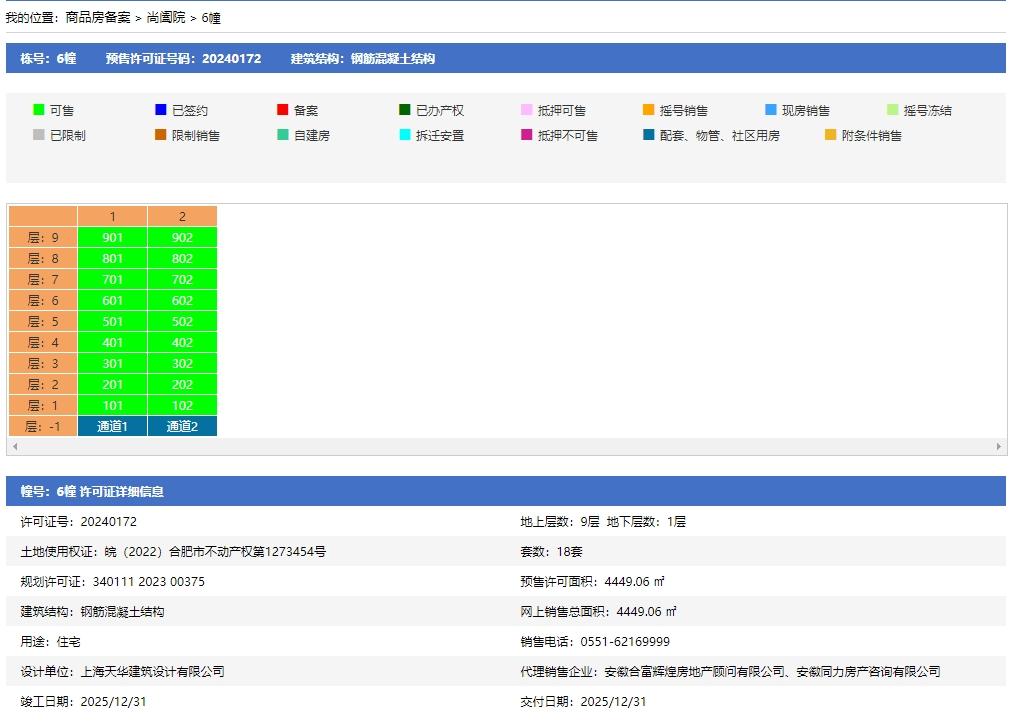The width and height of the screenshot is (1010, 728).
Task: Open unit 601
Action: [x=112, y=300]
